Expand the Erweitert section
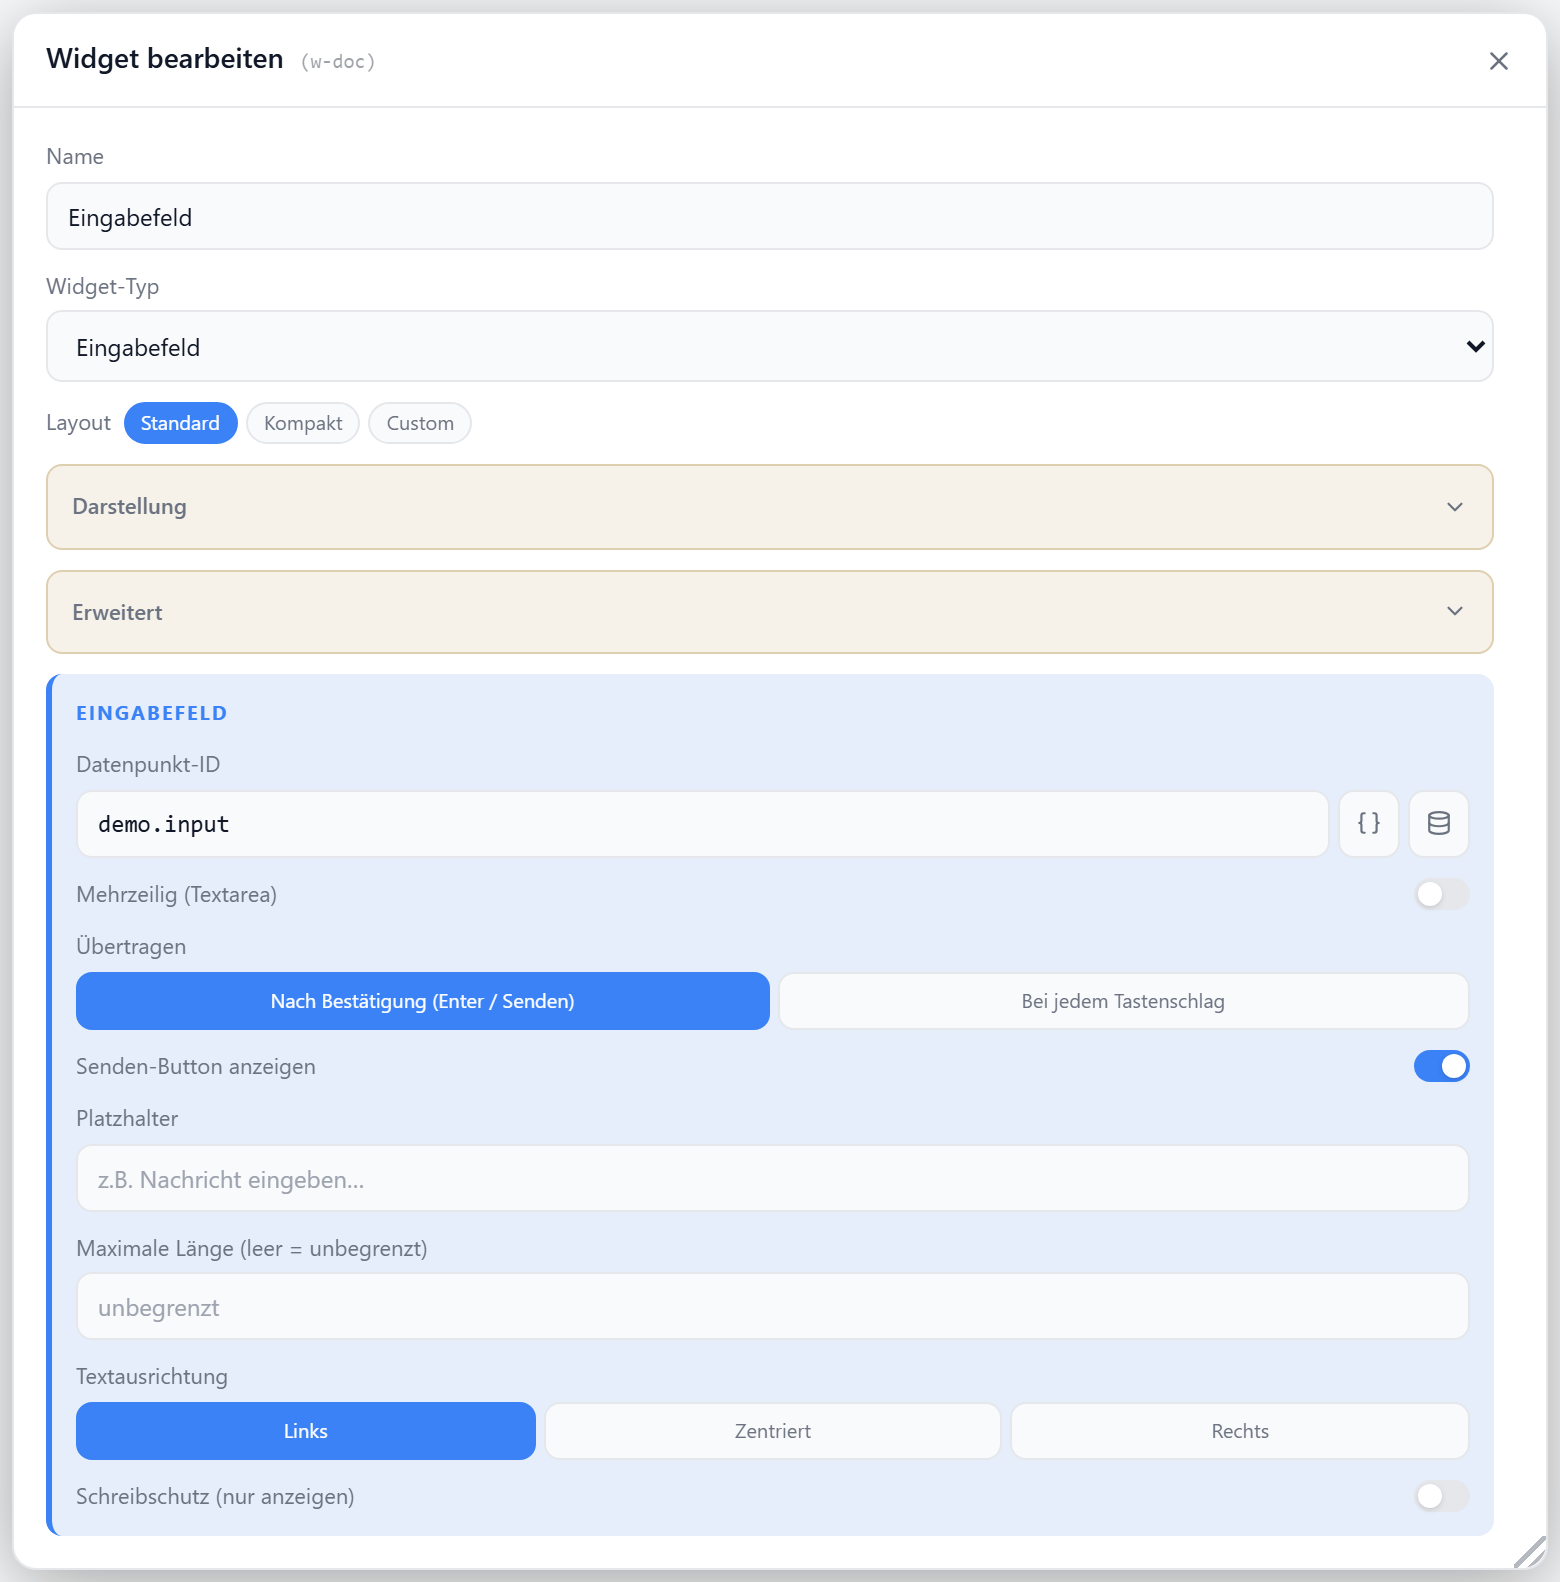This screenshot has height=1582, width=1560. click(770, 612)
